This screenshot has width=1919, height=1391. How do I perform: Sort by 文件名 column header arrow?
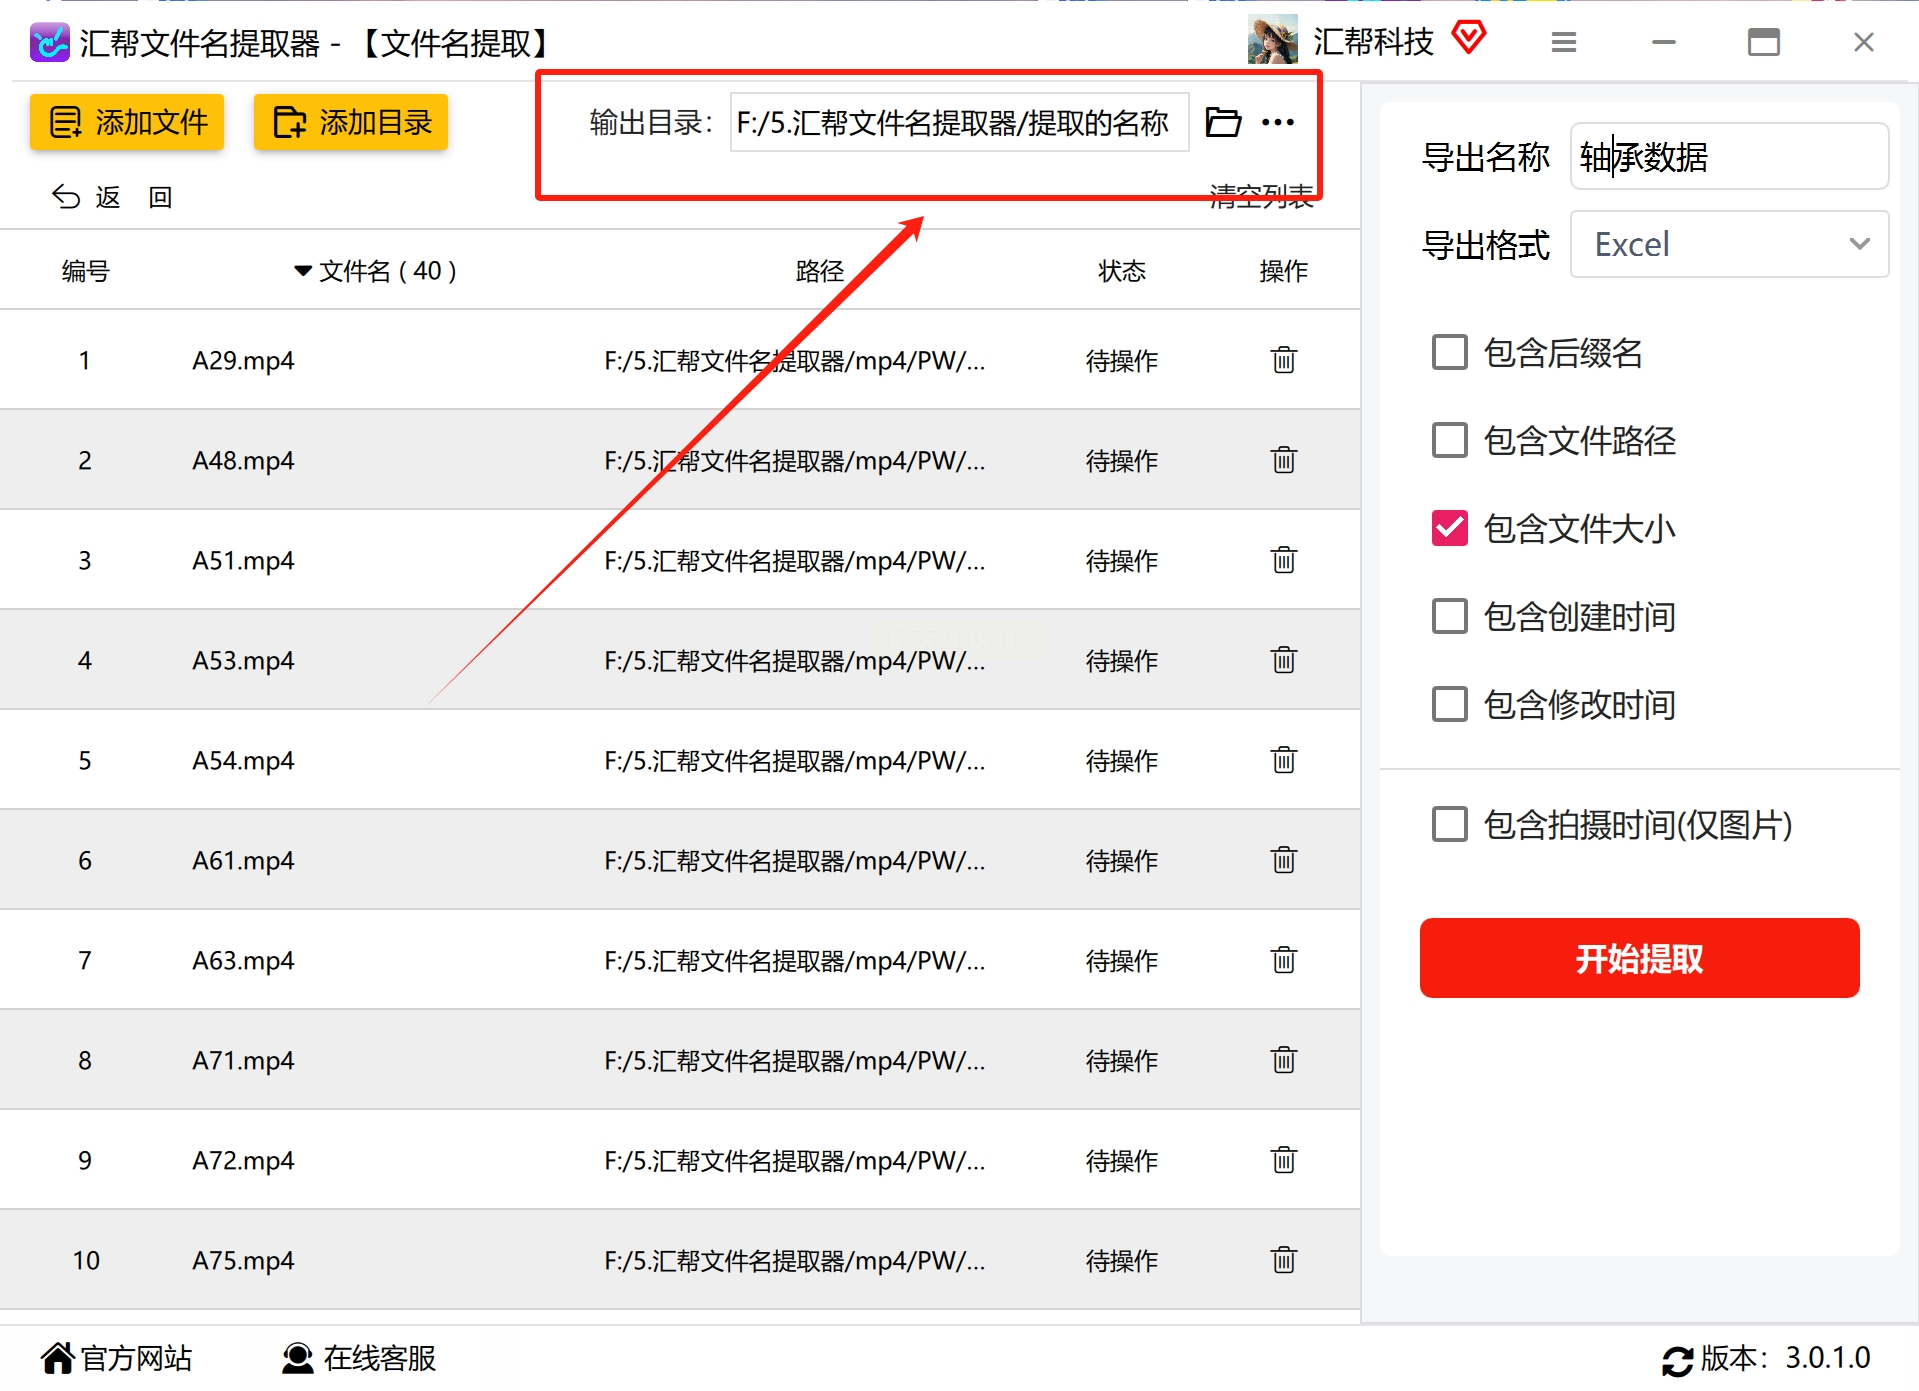click(303, 271)
